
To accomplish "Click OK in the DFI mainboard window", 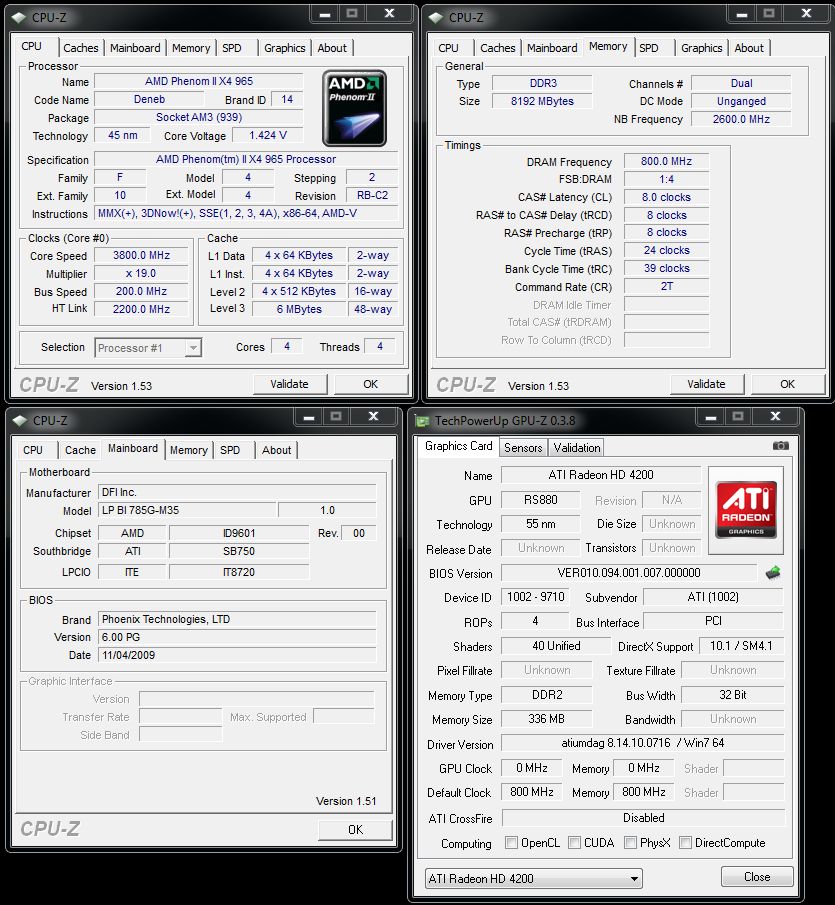I will pos(355,829).
